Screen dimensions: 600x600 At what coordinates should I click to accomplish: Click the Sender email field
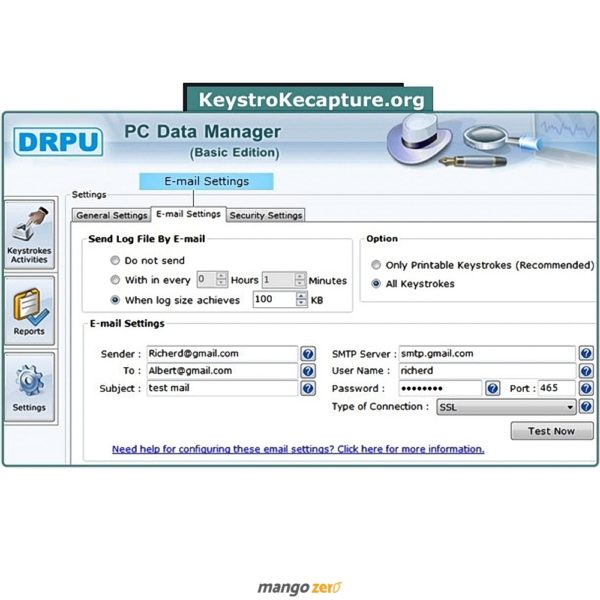(x=222, y=354)
